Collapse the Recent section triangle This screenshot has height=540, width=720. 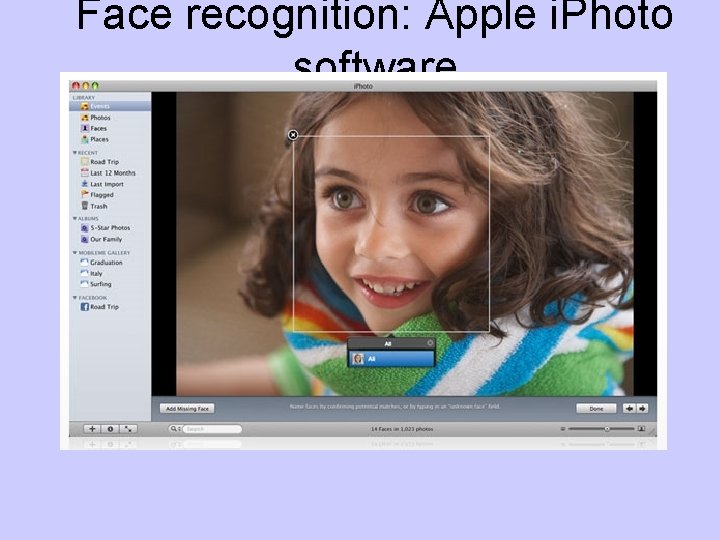click(75, 152)
